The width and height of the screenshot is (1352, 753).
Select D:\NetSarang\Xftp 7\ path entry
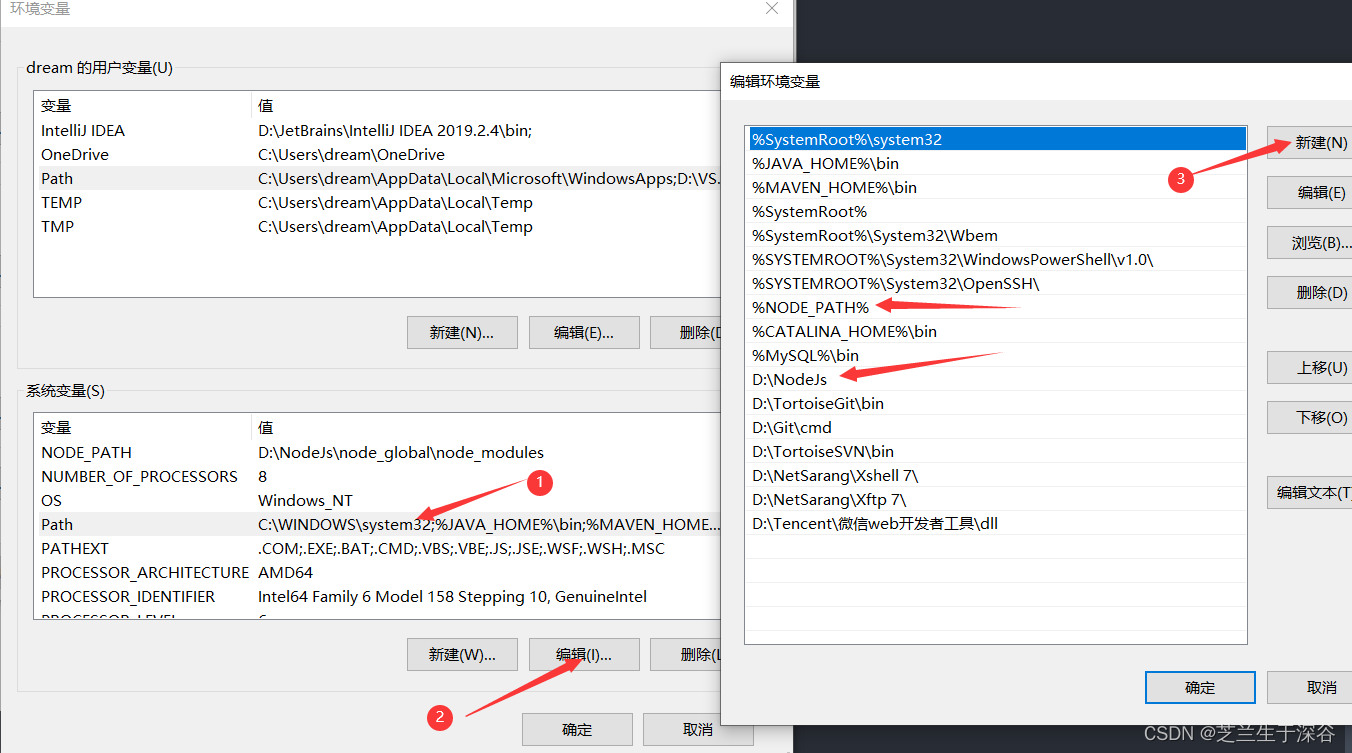point(997,499)
